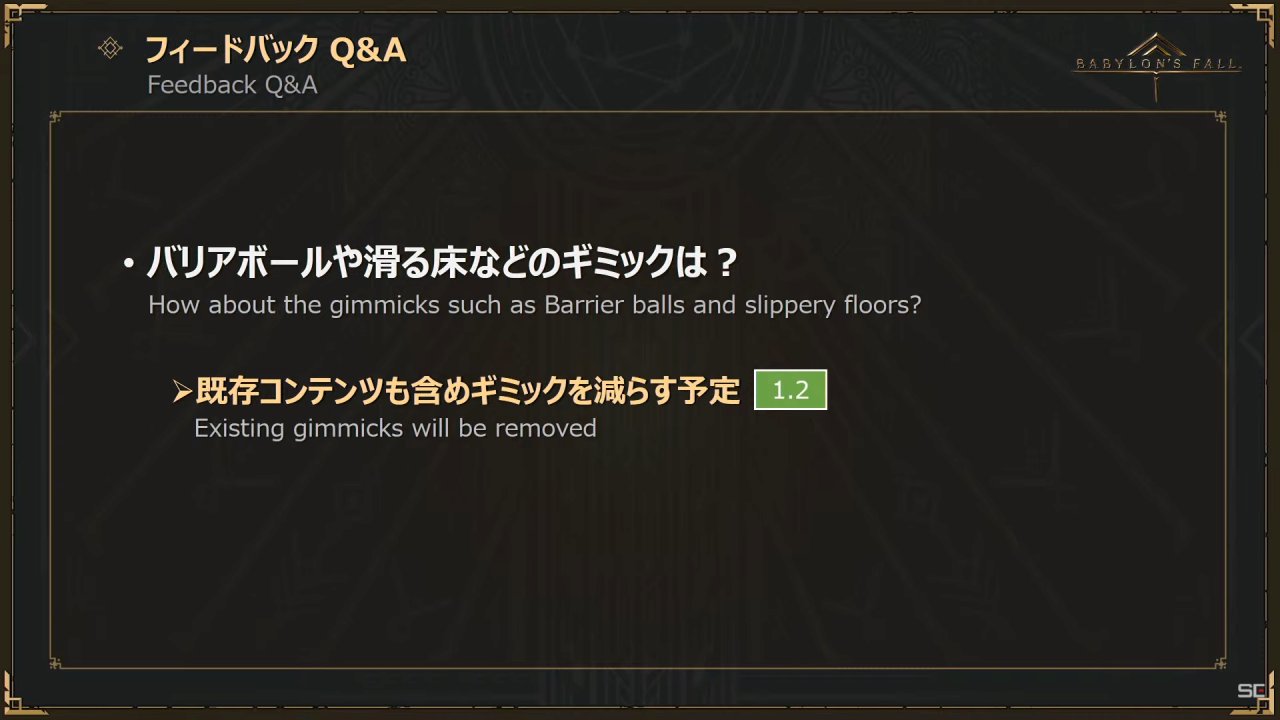Screen dimensions: 1280x720
Task: Click the Feedback Q&A English subtitle
Action: tap(232, 85)
